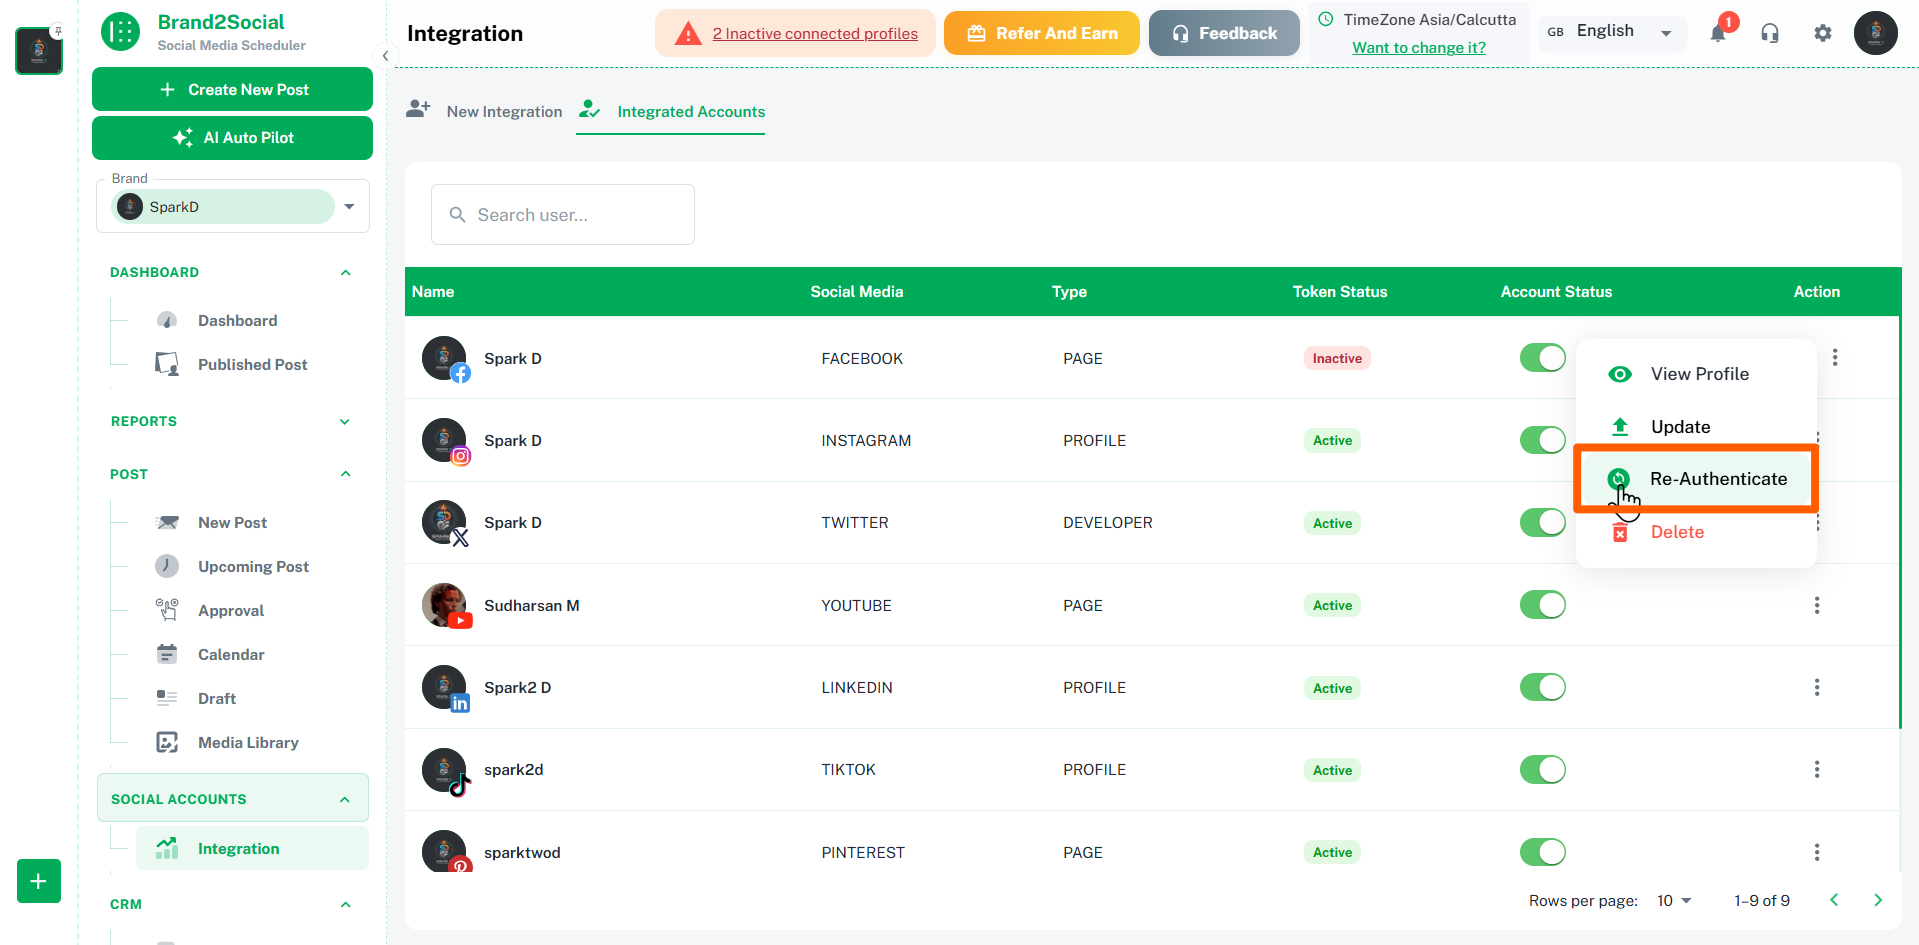
Task: Click the green plus button at bottom left
Action: [x=39, y=881]
